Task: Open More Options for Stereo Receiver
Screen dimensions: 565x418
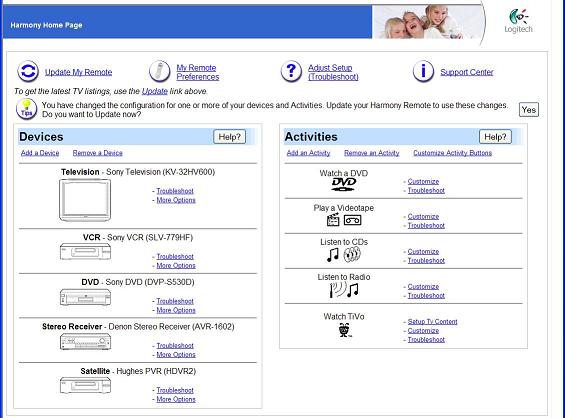Action: [x=176, y=355]
